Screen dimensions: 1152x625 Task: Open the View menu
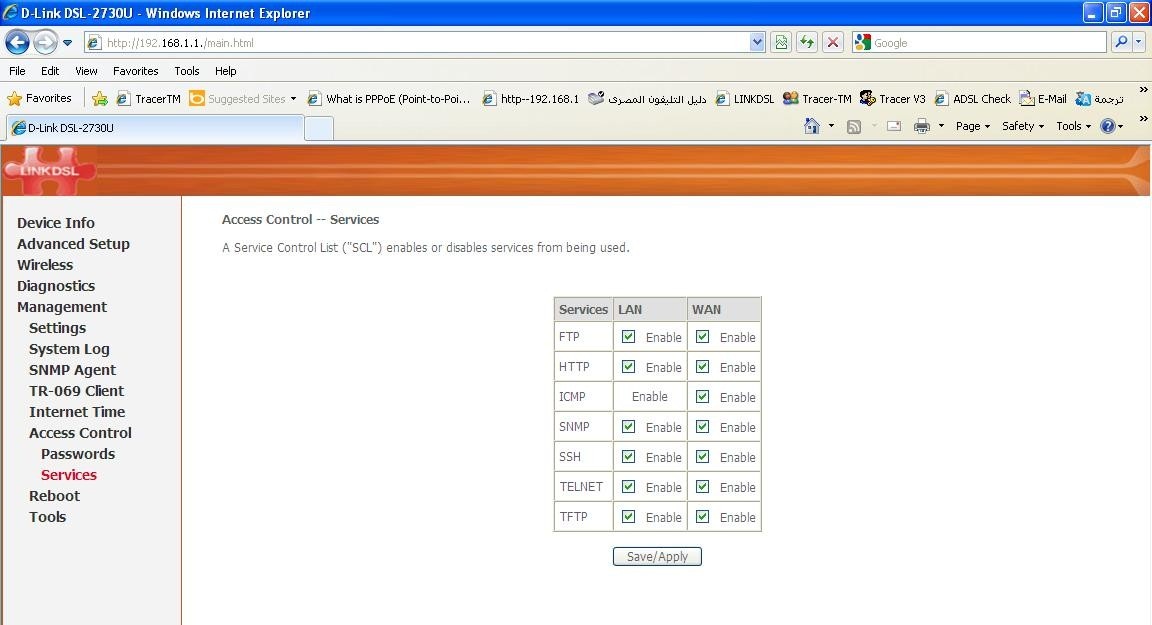pos(86,71)
